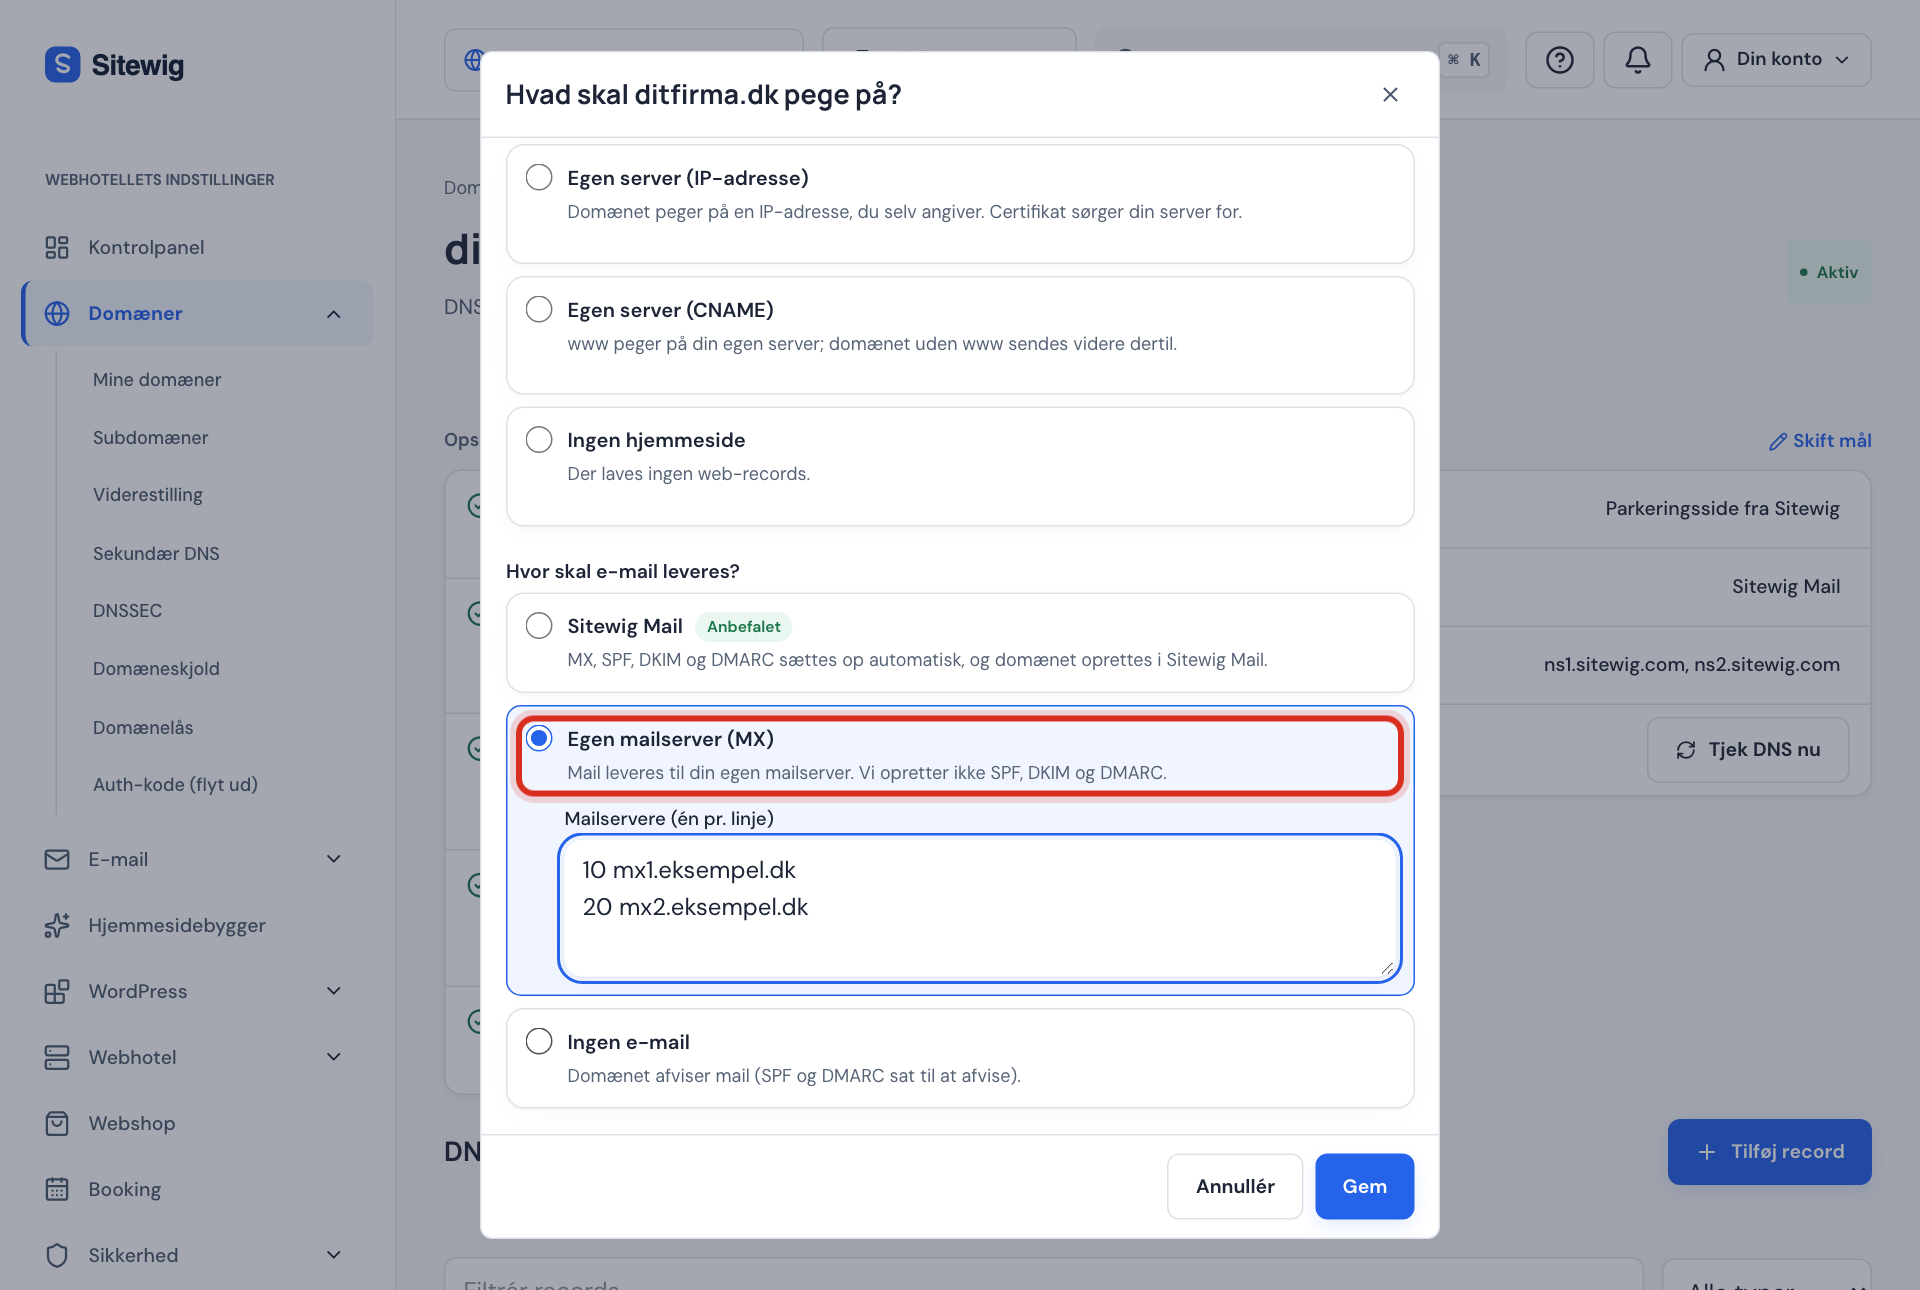Click the Booking calendar icon
1920x1290 pixels.
tap(57, 1189)
